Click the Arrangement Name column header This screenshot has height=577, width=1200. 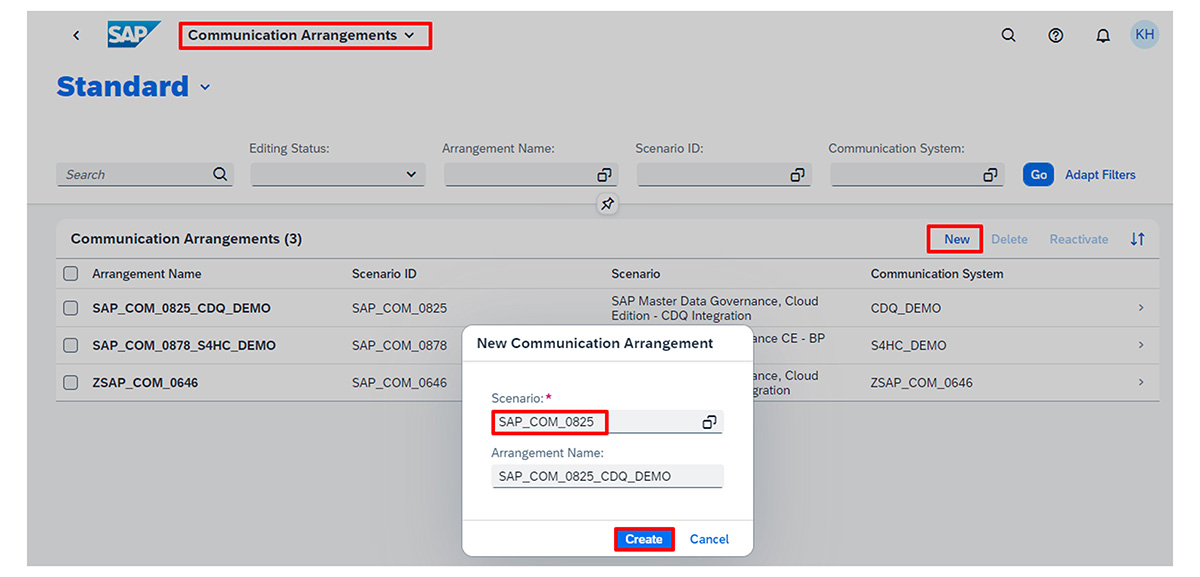pos(147,274)
